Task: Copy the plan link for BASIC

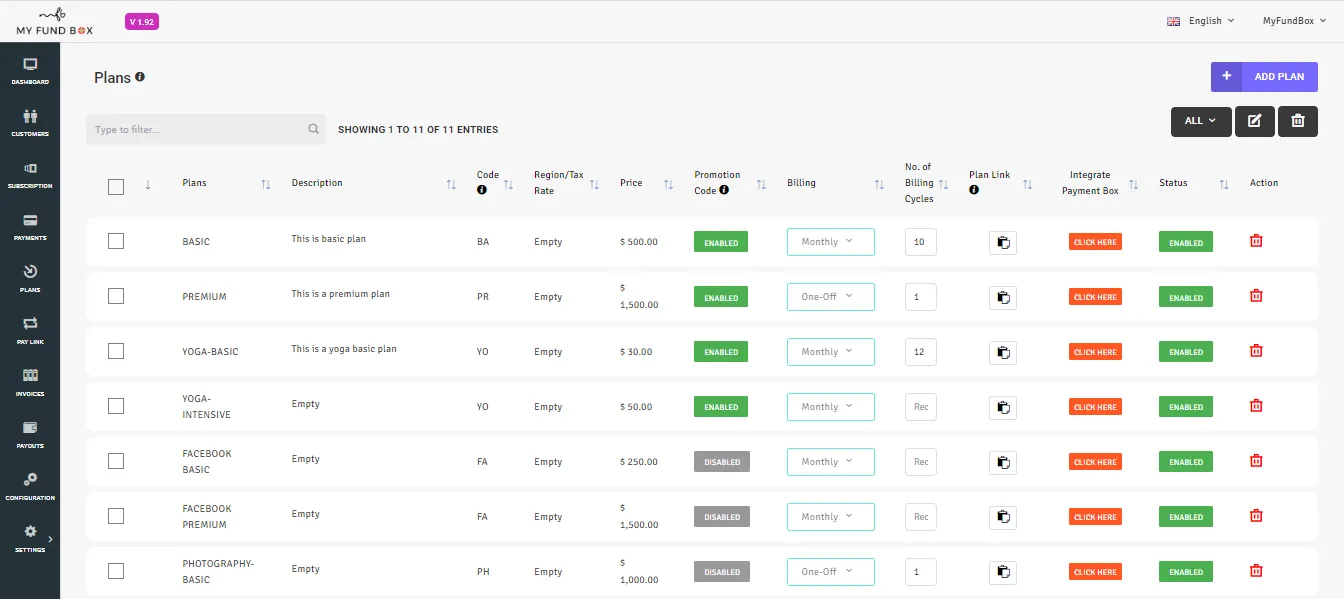Action: tap(1003, 242)
